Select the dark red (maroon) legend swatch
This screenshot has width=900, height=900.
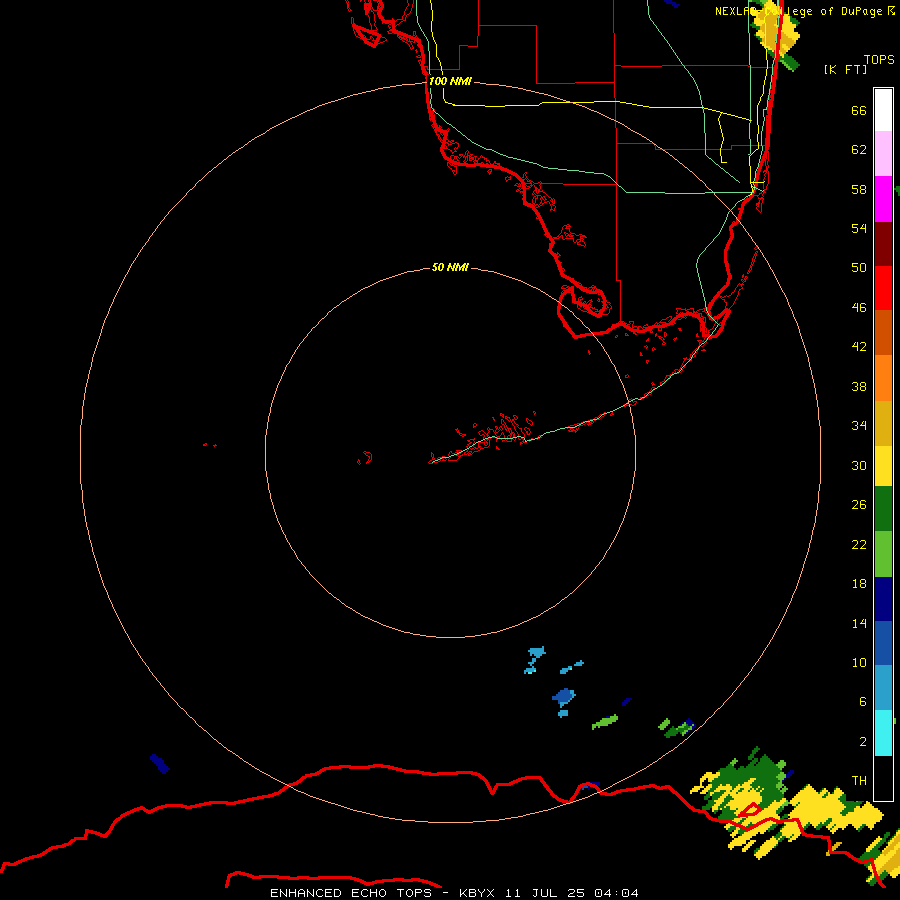pyautogui.click(x=883, y=244)
